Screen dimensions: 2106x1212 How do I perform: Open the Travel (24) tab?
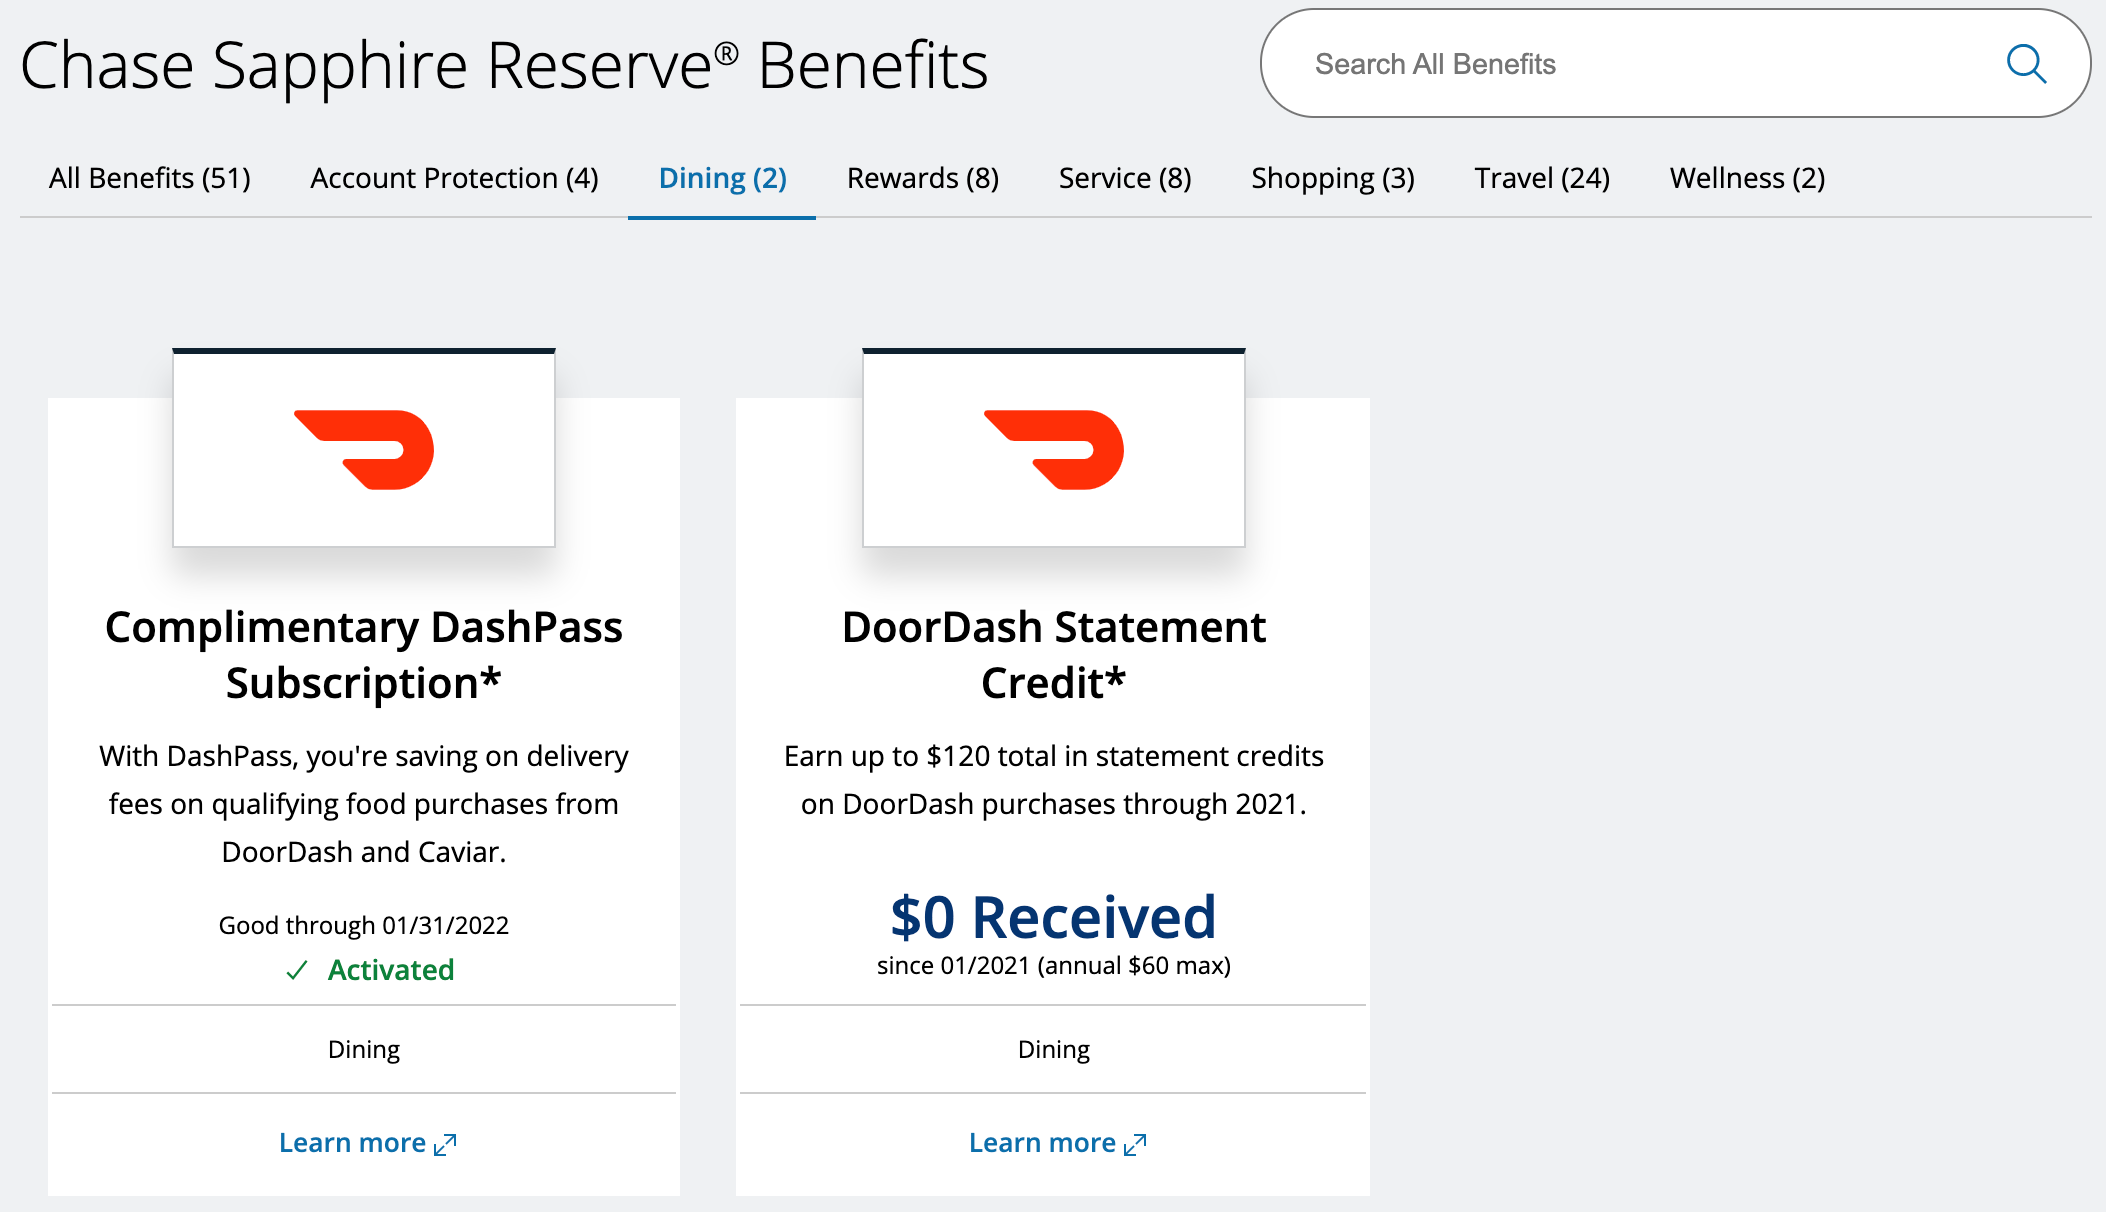(1542, 178)
